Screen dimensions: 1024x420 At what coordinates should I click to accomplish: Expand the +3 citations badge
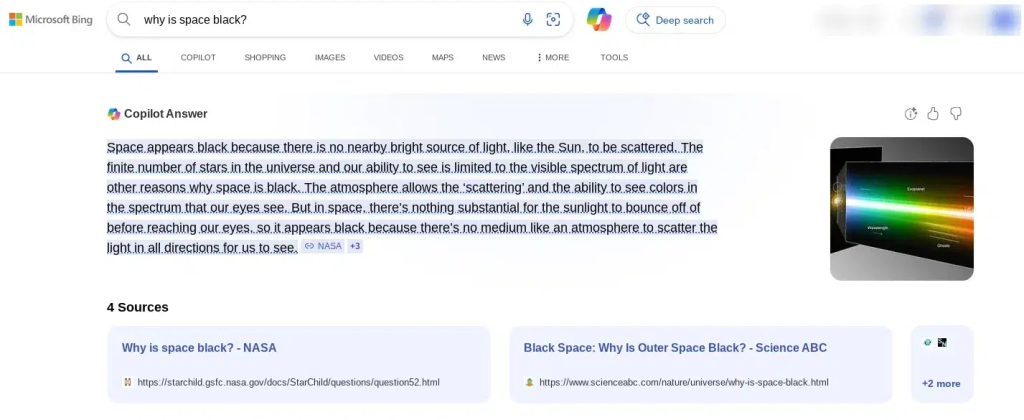[x=355, y=246]
